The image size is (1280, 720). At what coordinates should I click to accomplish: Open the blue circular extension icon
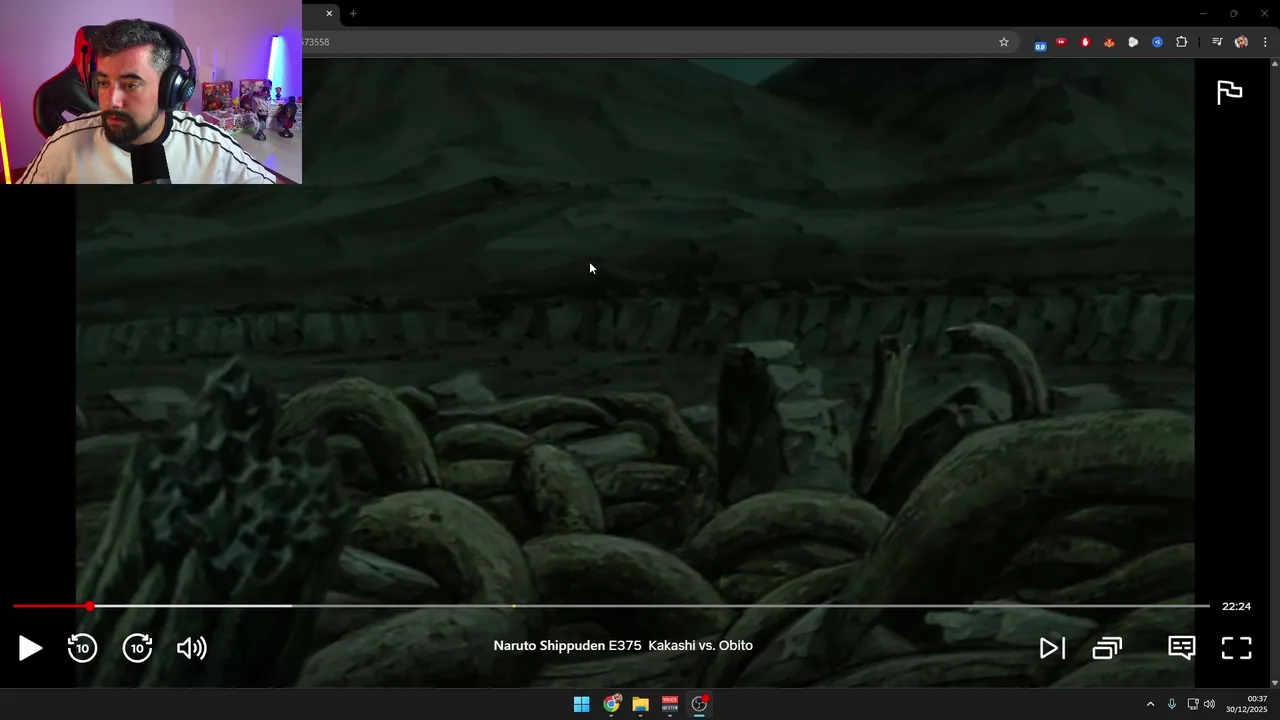1157,42
